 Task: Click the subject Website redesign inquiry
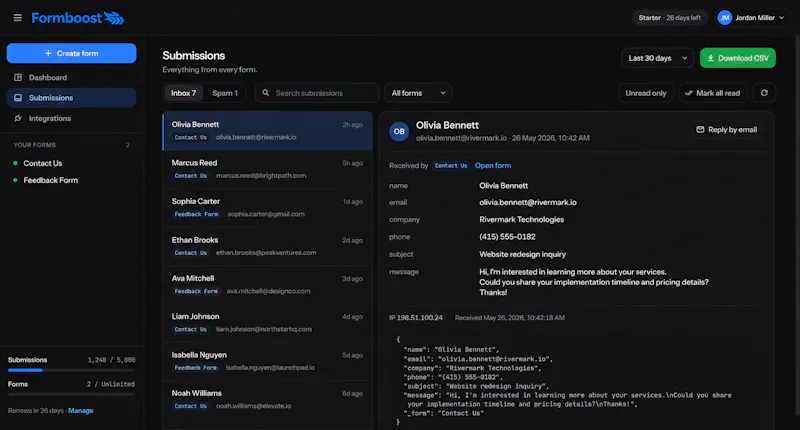tap(522, 254)
